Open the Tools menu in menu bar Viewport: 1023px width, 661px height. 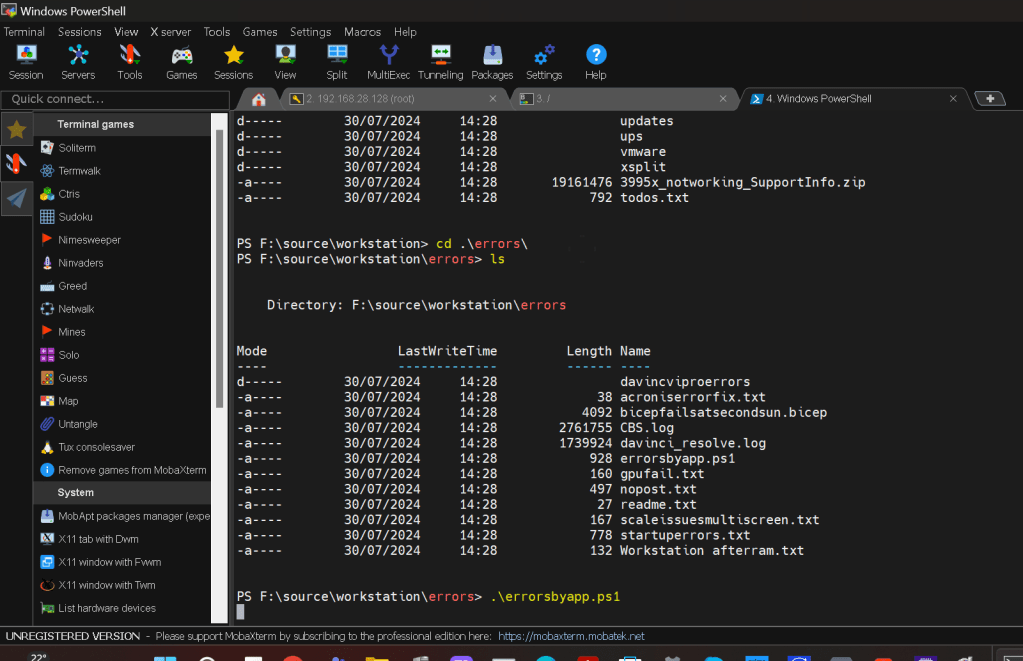click(217, 32)
